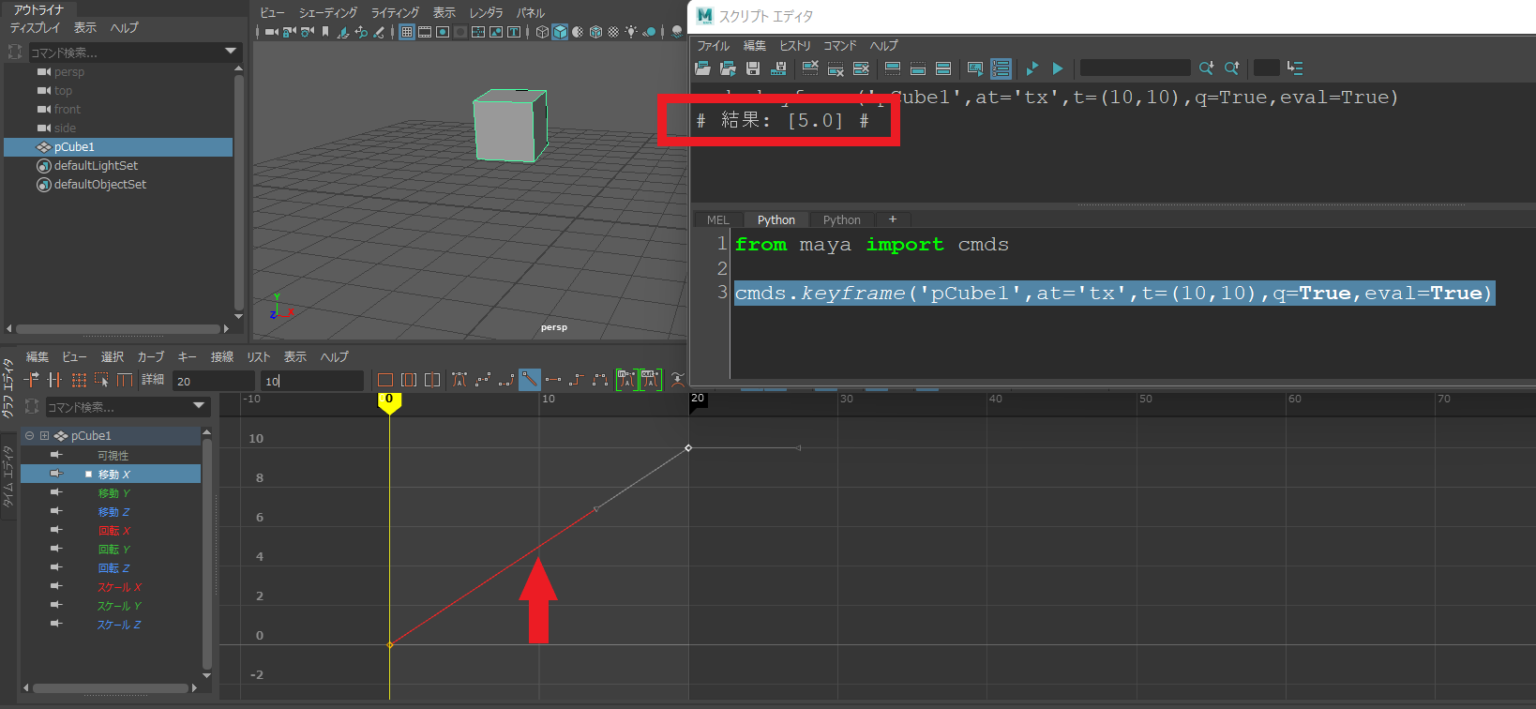Switch to the MEL tab
Screen dimensions: 1536x709
point(717,219)
